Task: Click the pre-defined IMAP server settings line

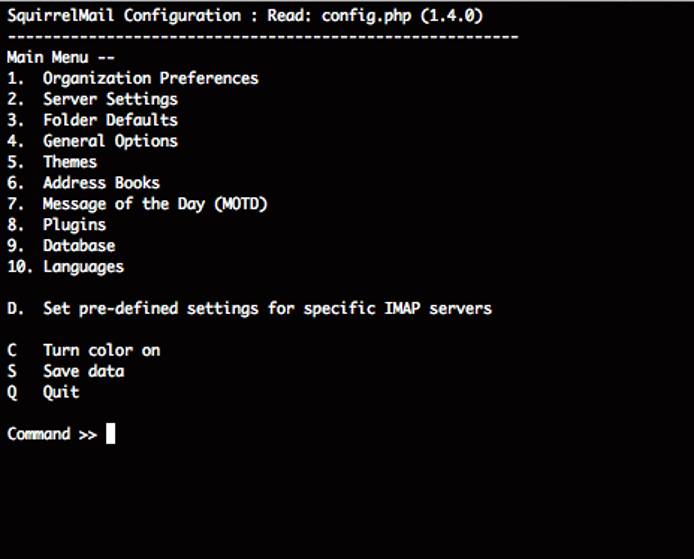Action: pos(267,309)
